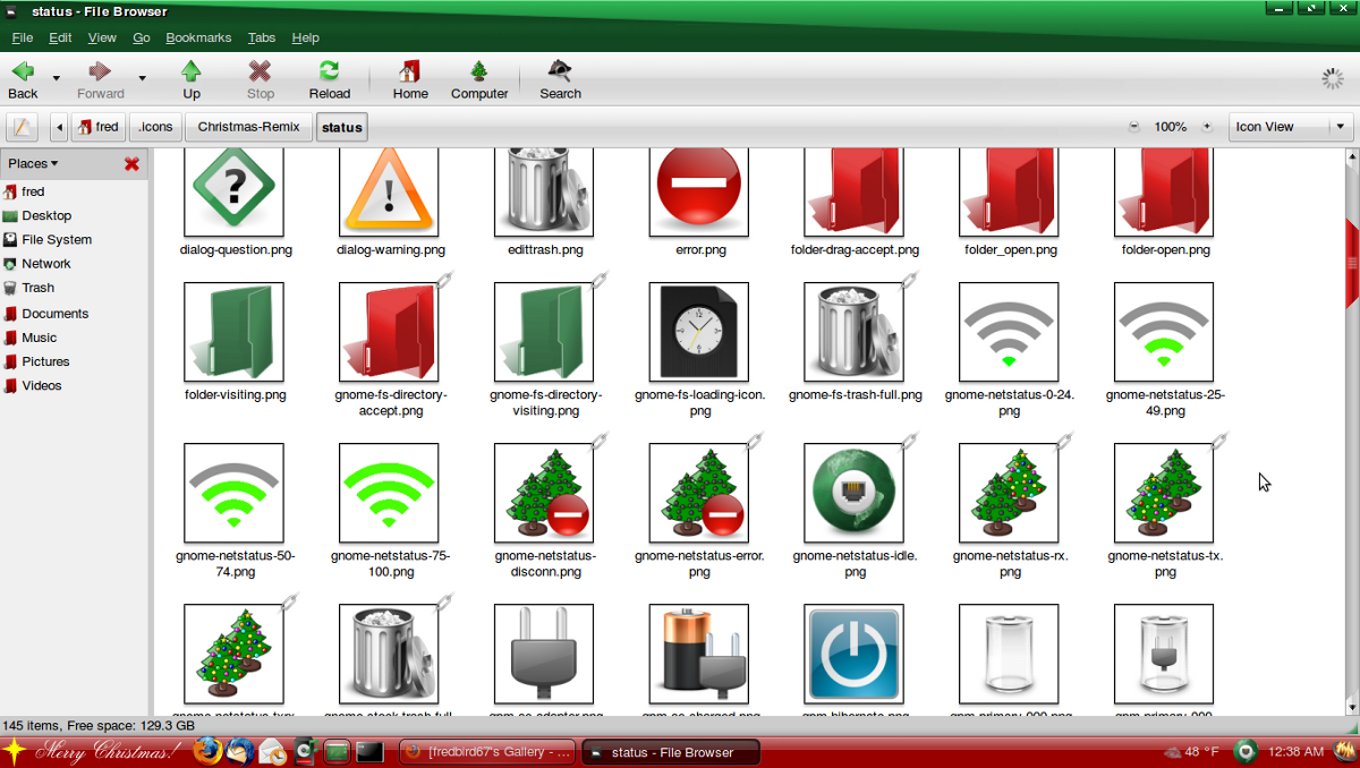Select the error.png red circle icon

pos(699,191)
